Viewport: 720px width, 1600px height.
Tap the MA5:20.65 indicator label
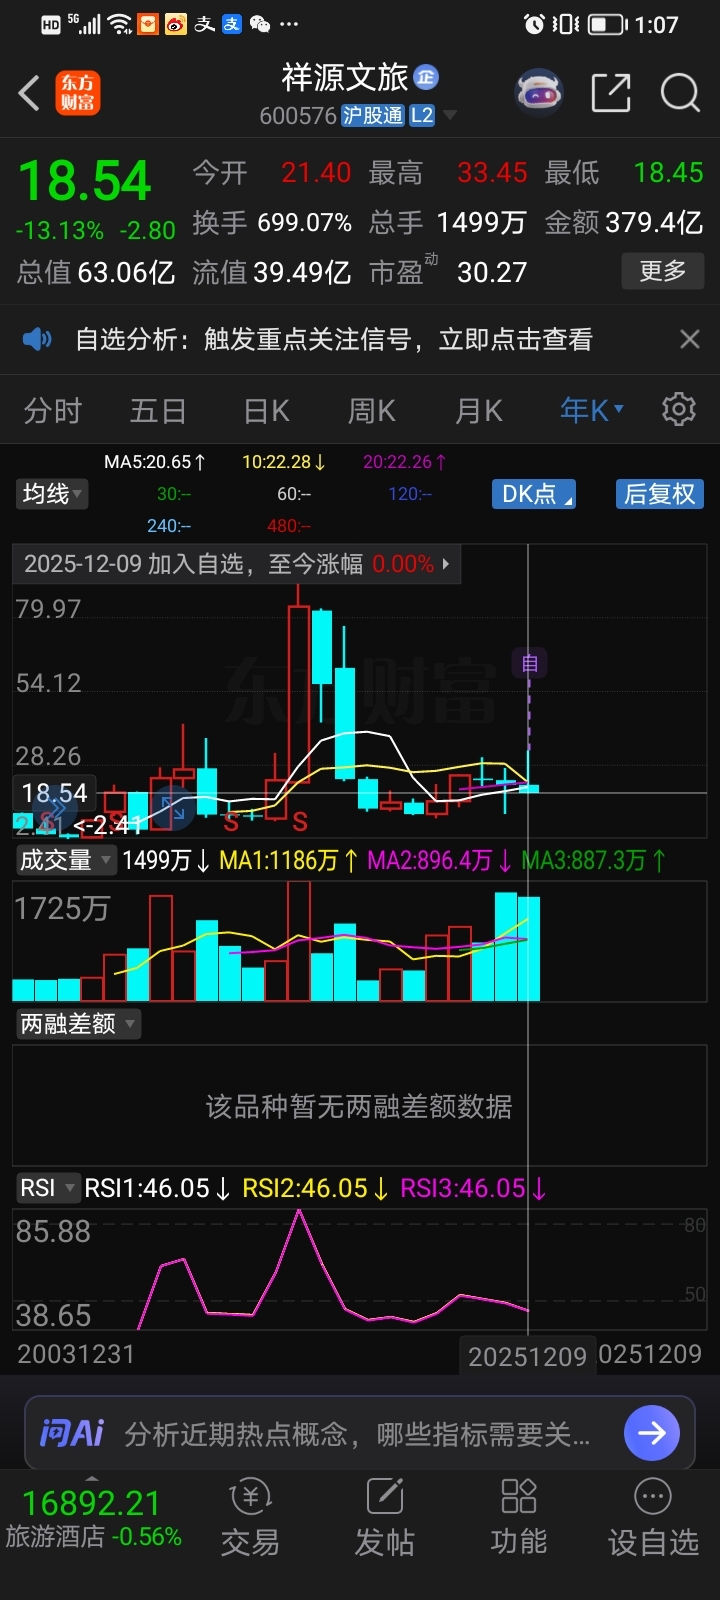[155, 462]
